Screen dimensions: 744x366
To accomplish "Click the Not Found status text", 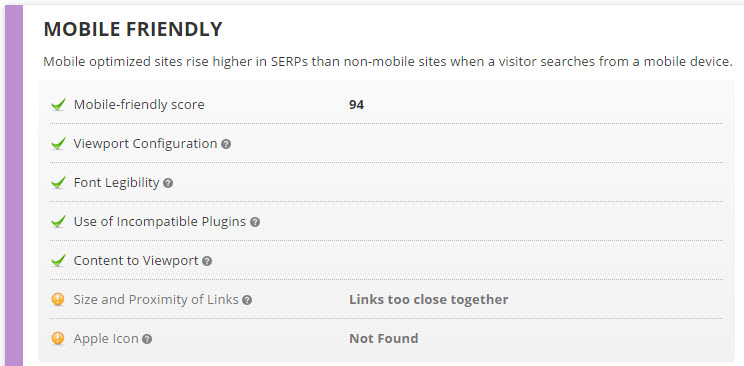I will (383, 338).
